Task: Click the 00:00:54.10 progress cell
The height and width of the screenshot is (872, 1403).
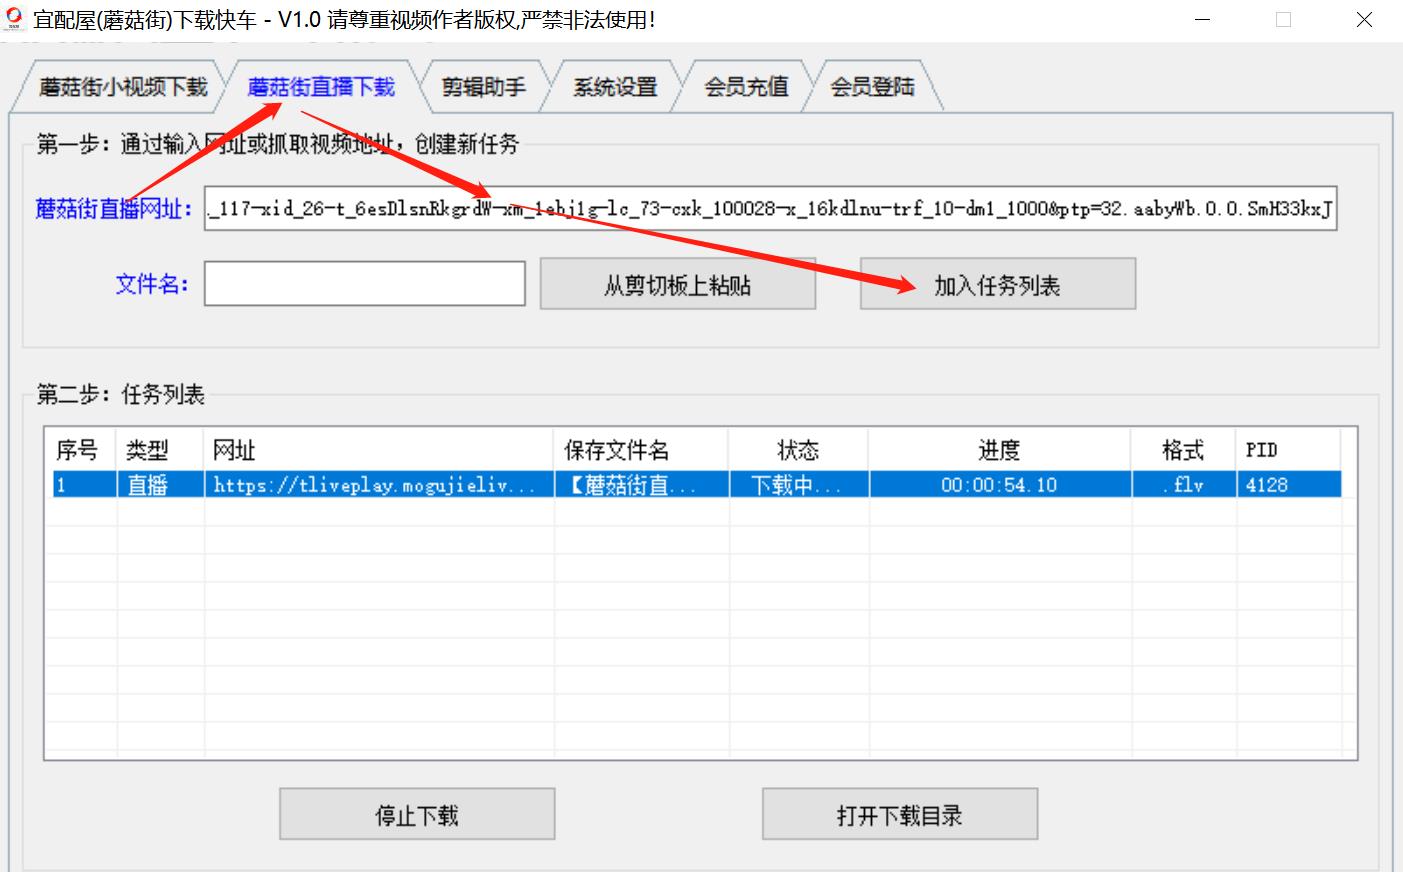Action: click(999, 485)
